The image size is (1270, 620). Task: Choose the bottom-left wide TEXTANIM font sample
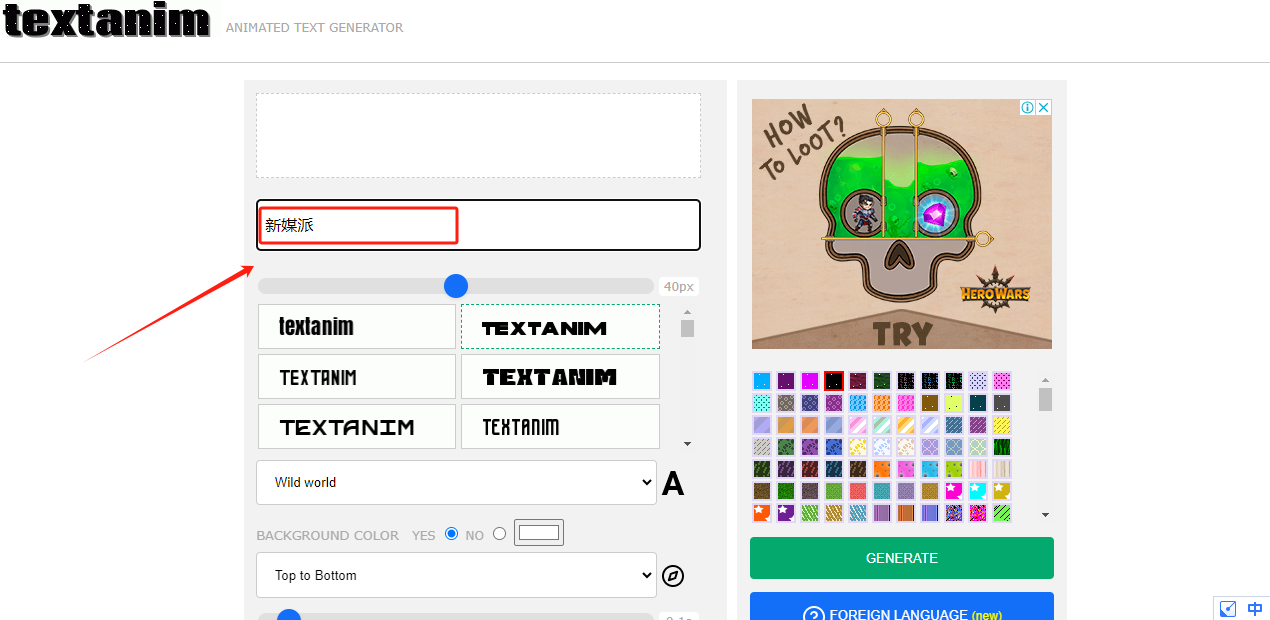coord(357,427)
